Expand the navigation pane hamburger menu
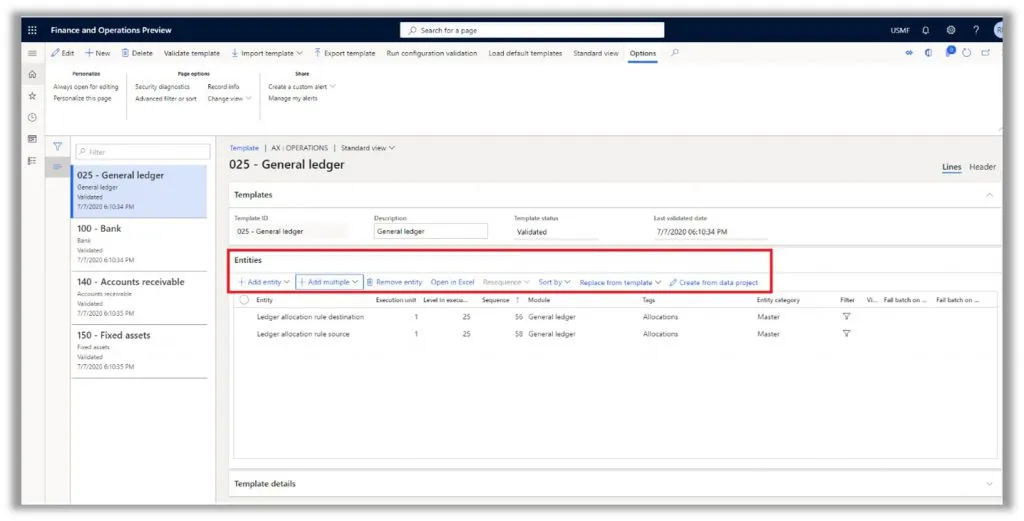Screen dimensions: 1024x521 32,54
